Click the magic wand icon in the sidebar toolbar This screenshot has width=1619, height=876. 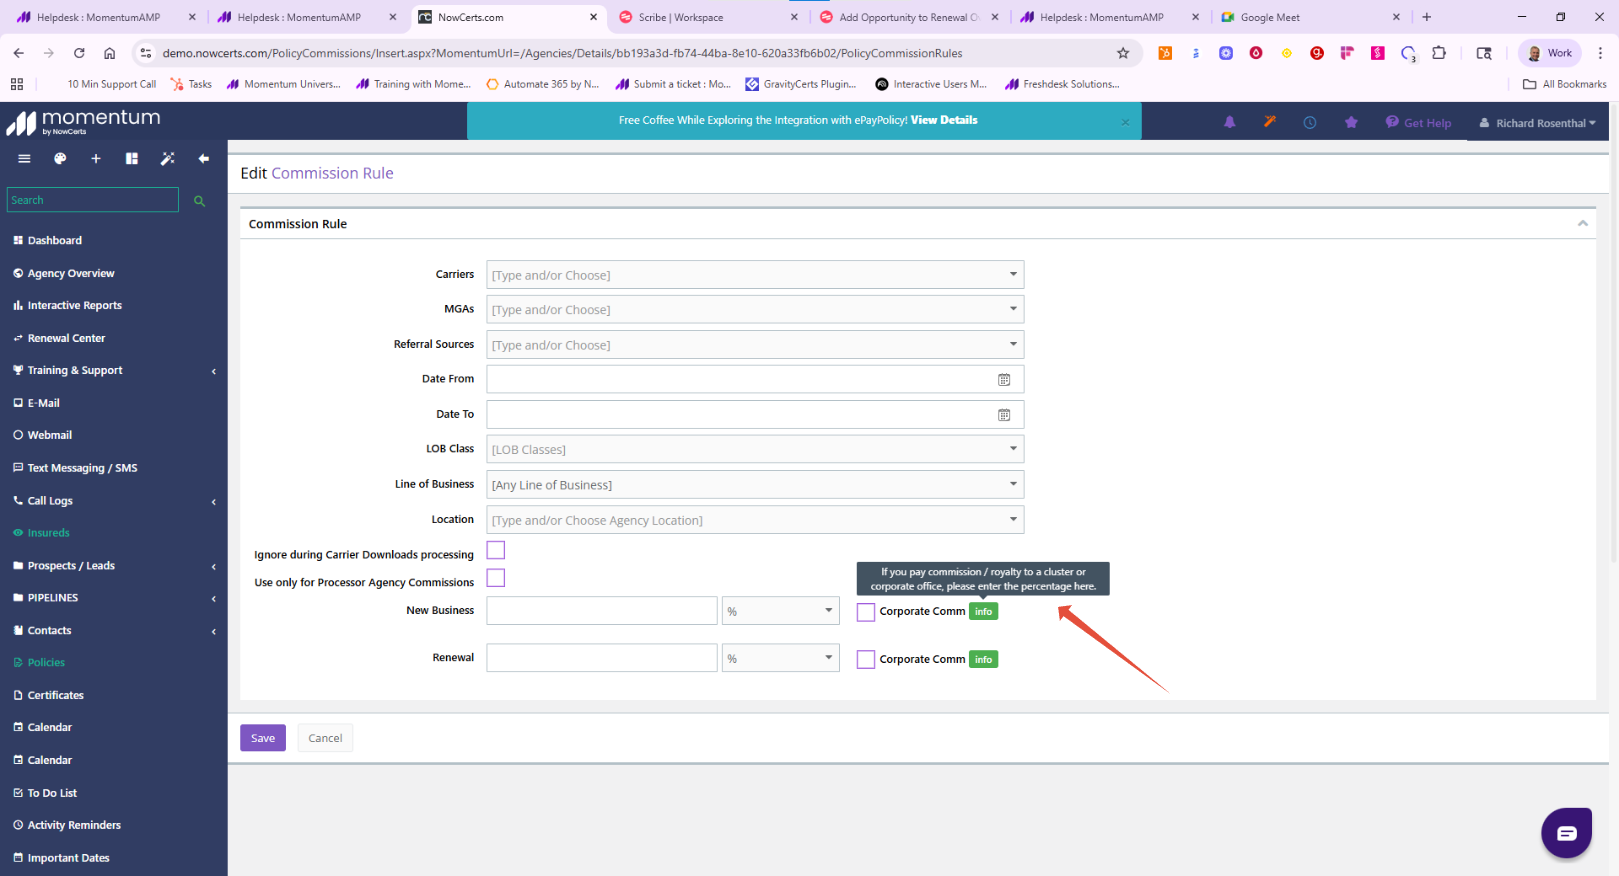pyautogui.click(x=168, y=159)
